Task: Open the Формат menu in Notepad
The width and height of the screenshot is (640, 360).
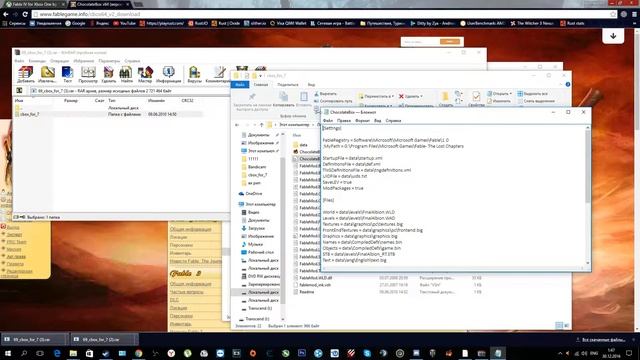Action: pyautogui.click(x=362, y=121)
